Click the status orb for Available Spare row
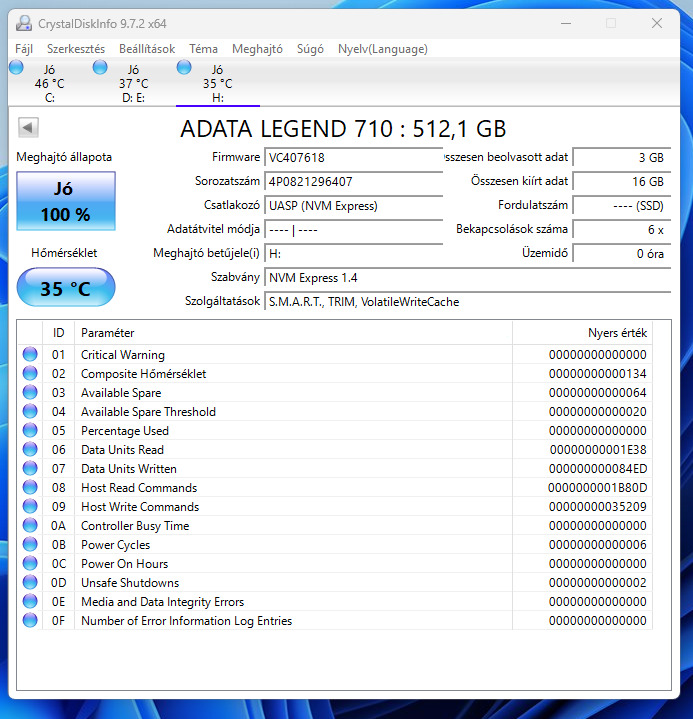 [x=30, y=393]
